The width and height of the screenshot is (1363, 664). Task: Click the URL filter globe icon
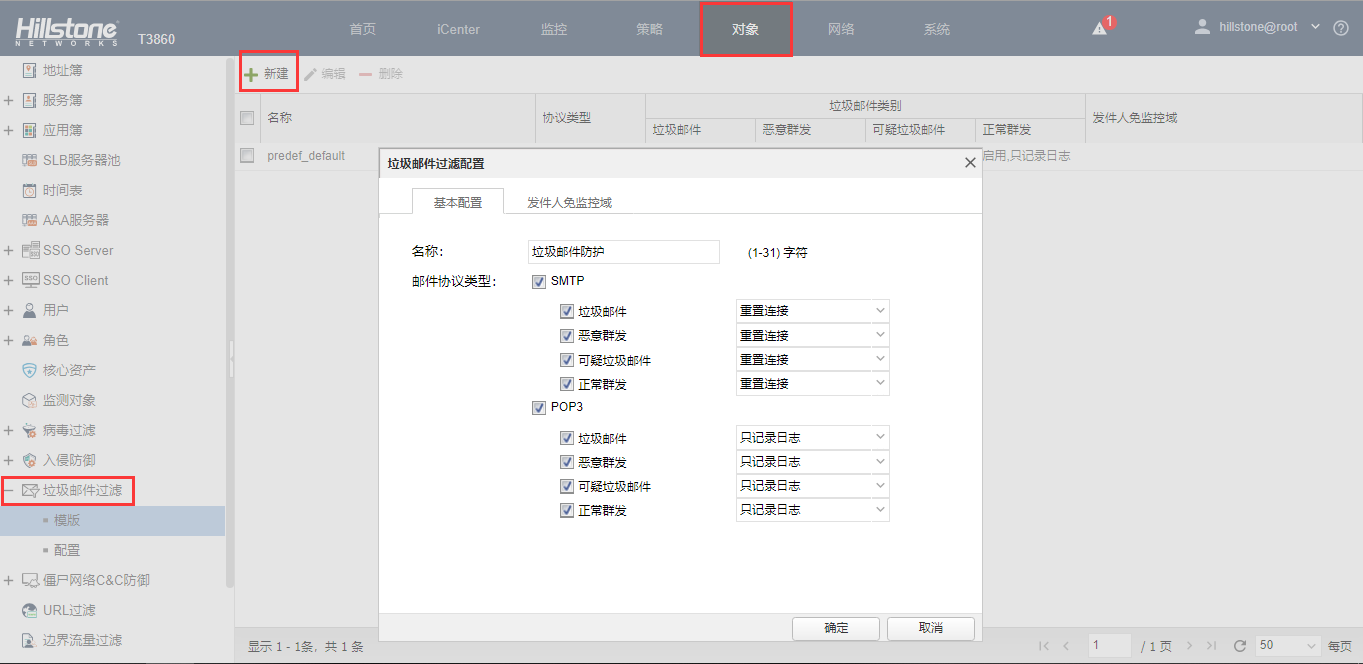tap(30, 610)
